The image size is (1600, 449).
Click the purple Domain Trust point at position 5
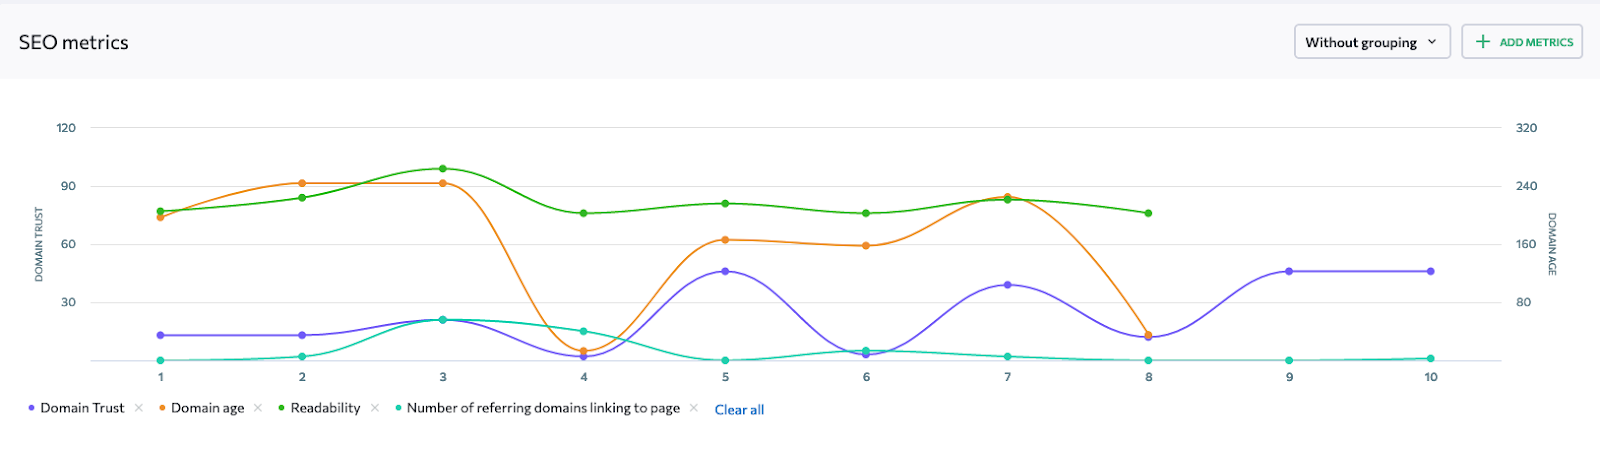tap(725, 271)
